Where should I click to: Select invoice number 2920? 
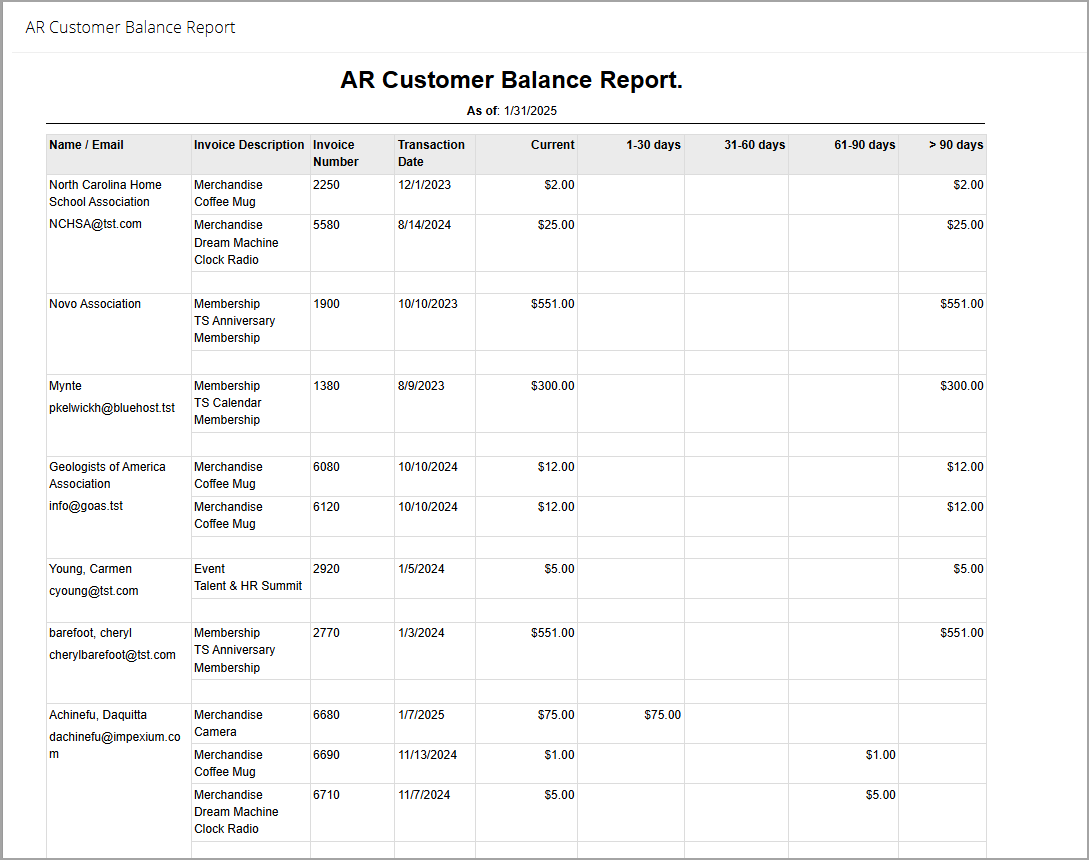[x=326, y=568]
